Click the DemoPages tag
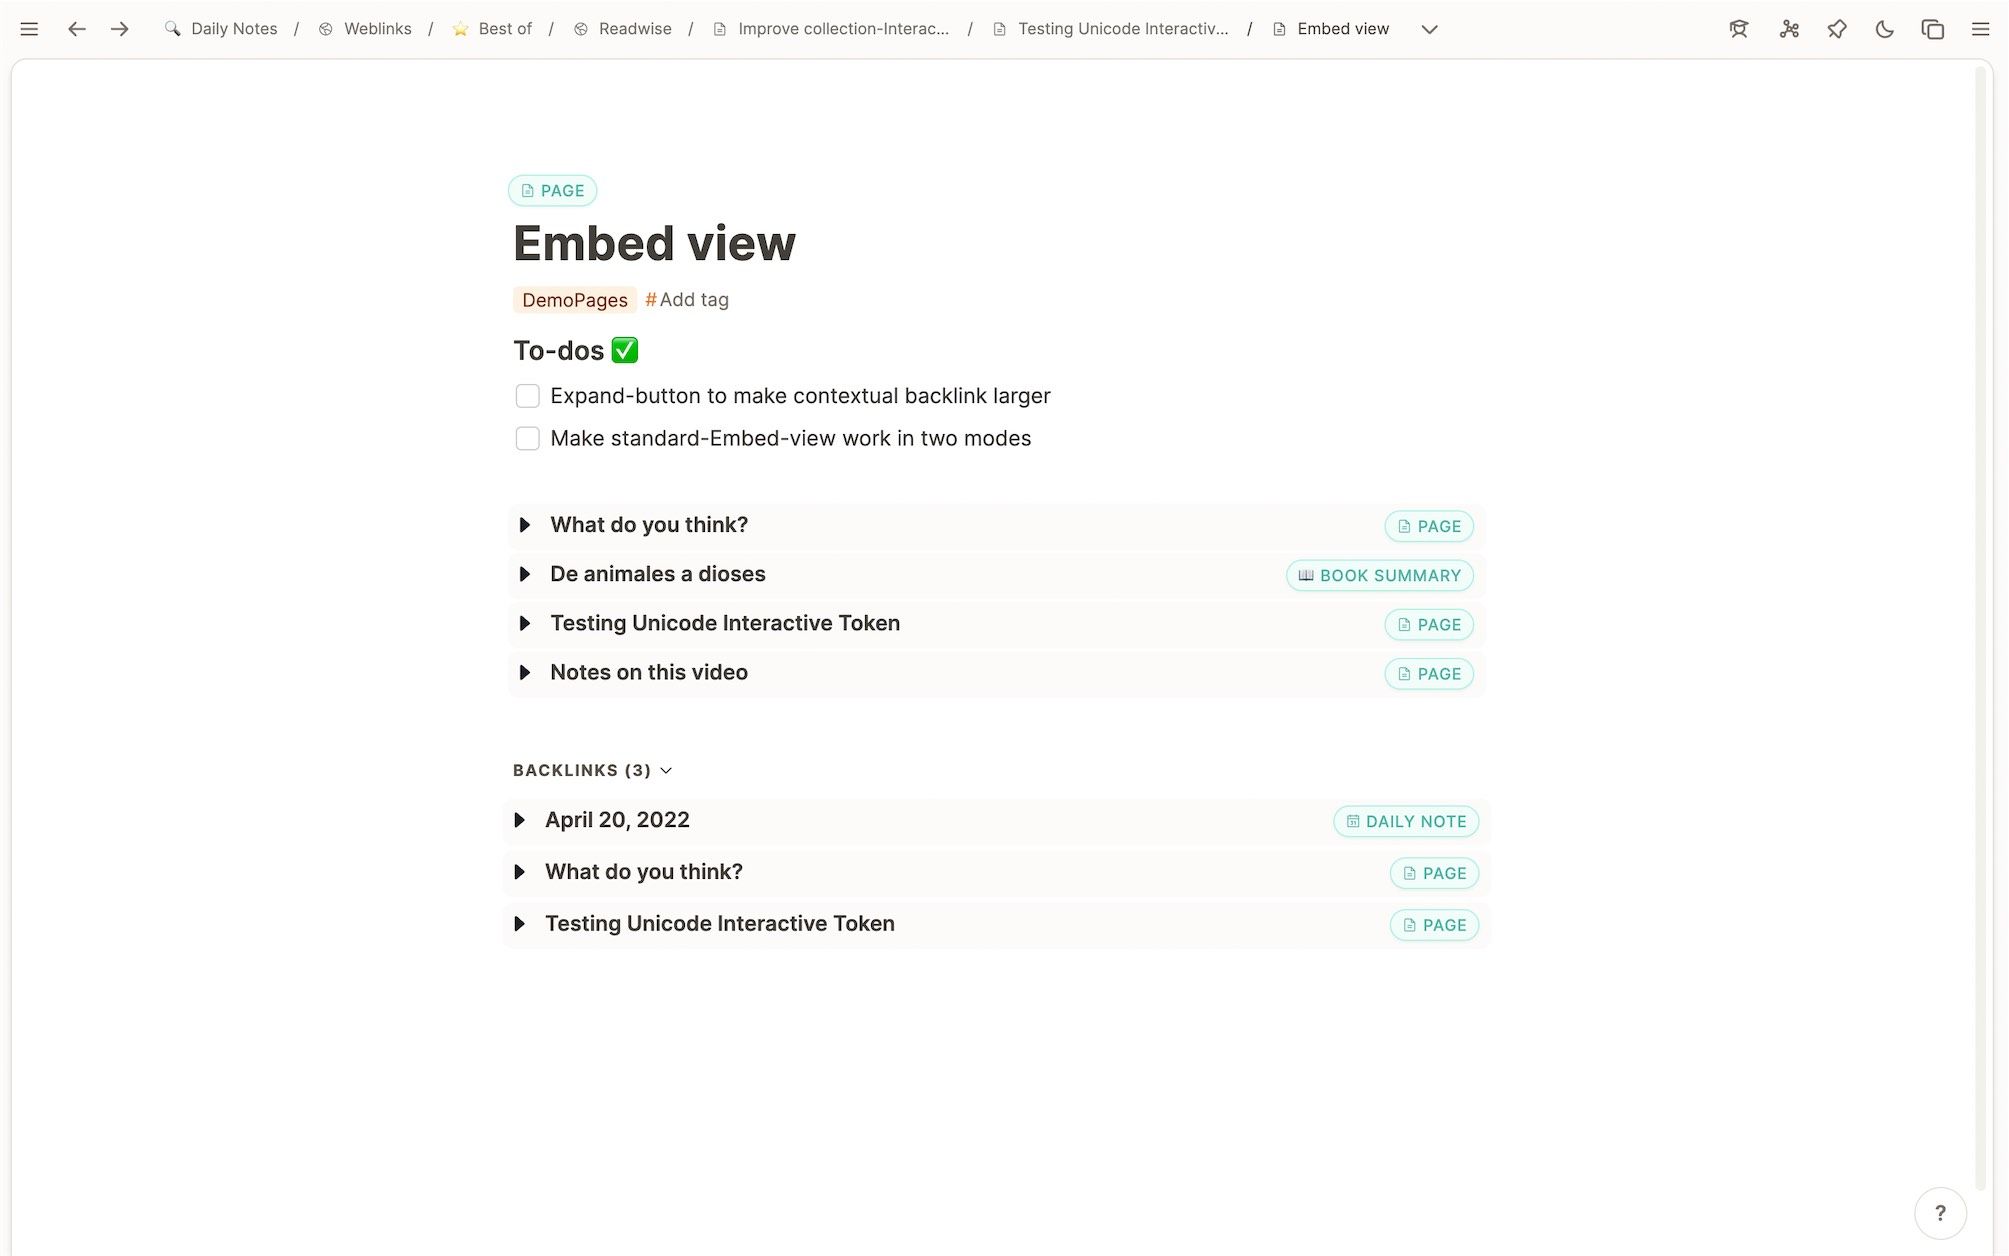This screenshot has width=2009, height=1256. [x=574, y=300]
